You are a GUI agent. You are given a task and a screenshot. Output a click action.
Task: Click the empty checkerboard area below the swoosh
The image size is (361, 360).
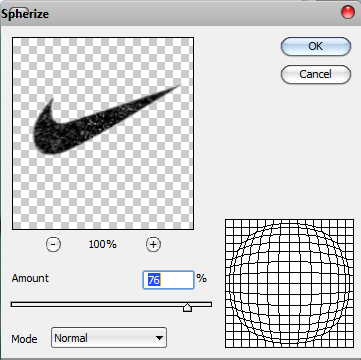click(103, 193)
